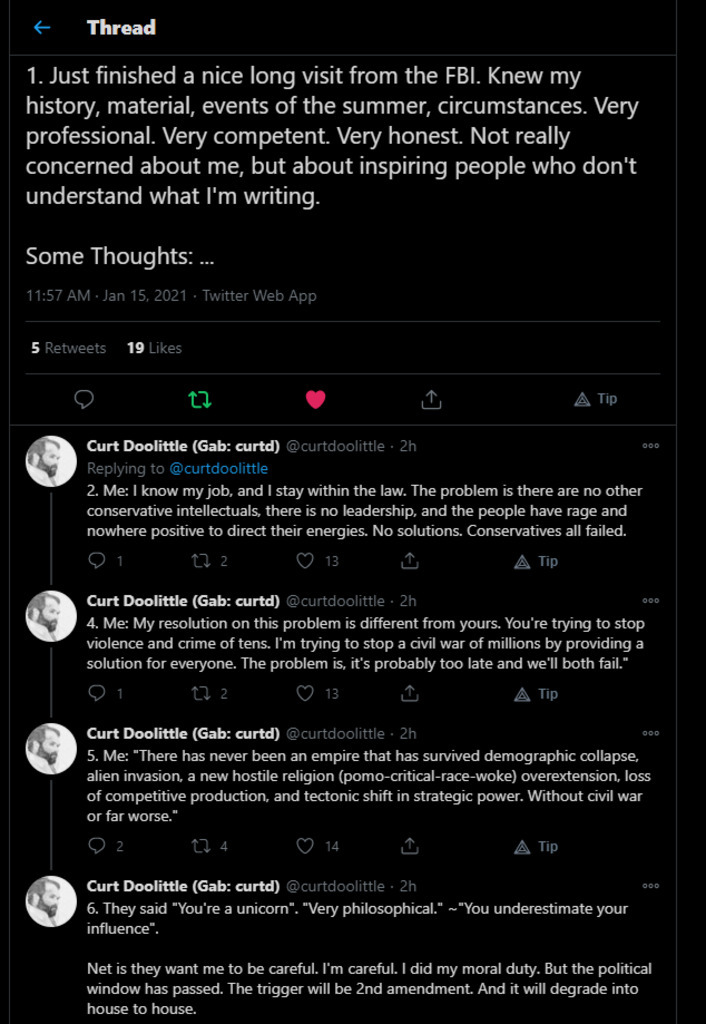Open the more options menu on tweet 4
Screen dimensions: 706x1024
point(651,601)
